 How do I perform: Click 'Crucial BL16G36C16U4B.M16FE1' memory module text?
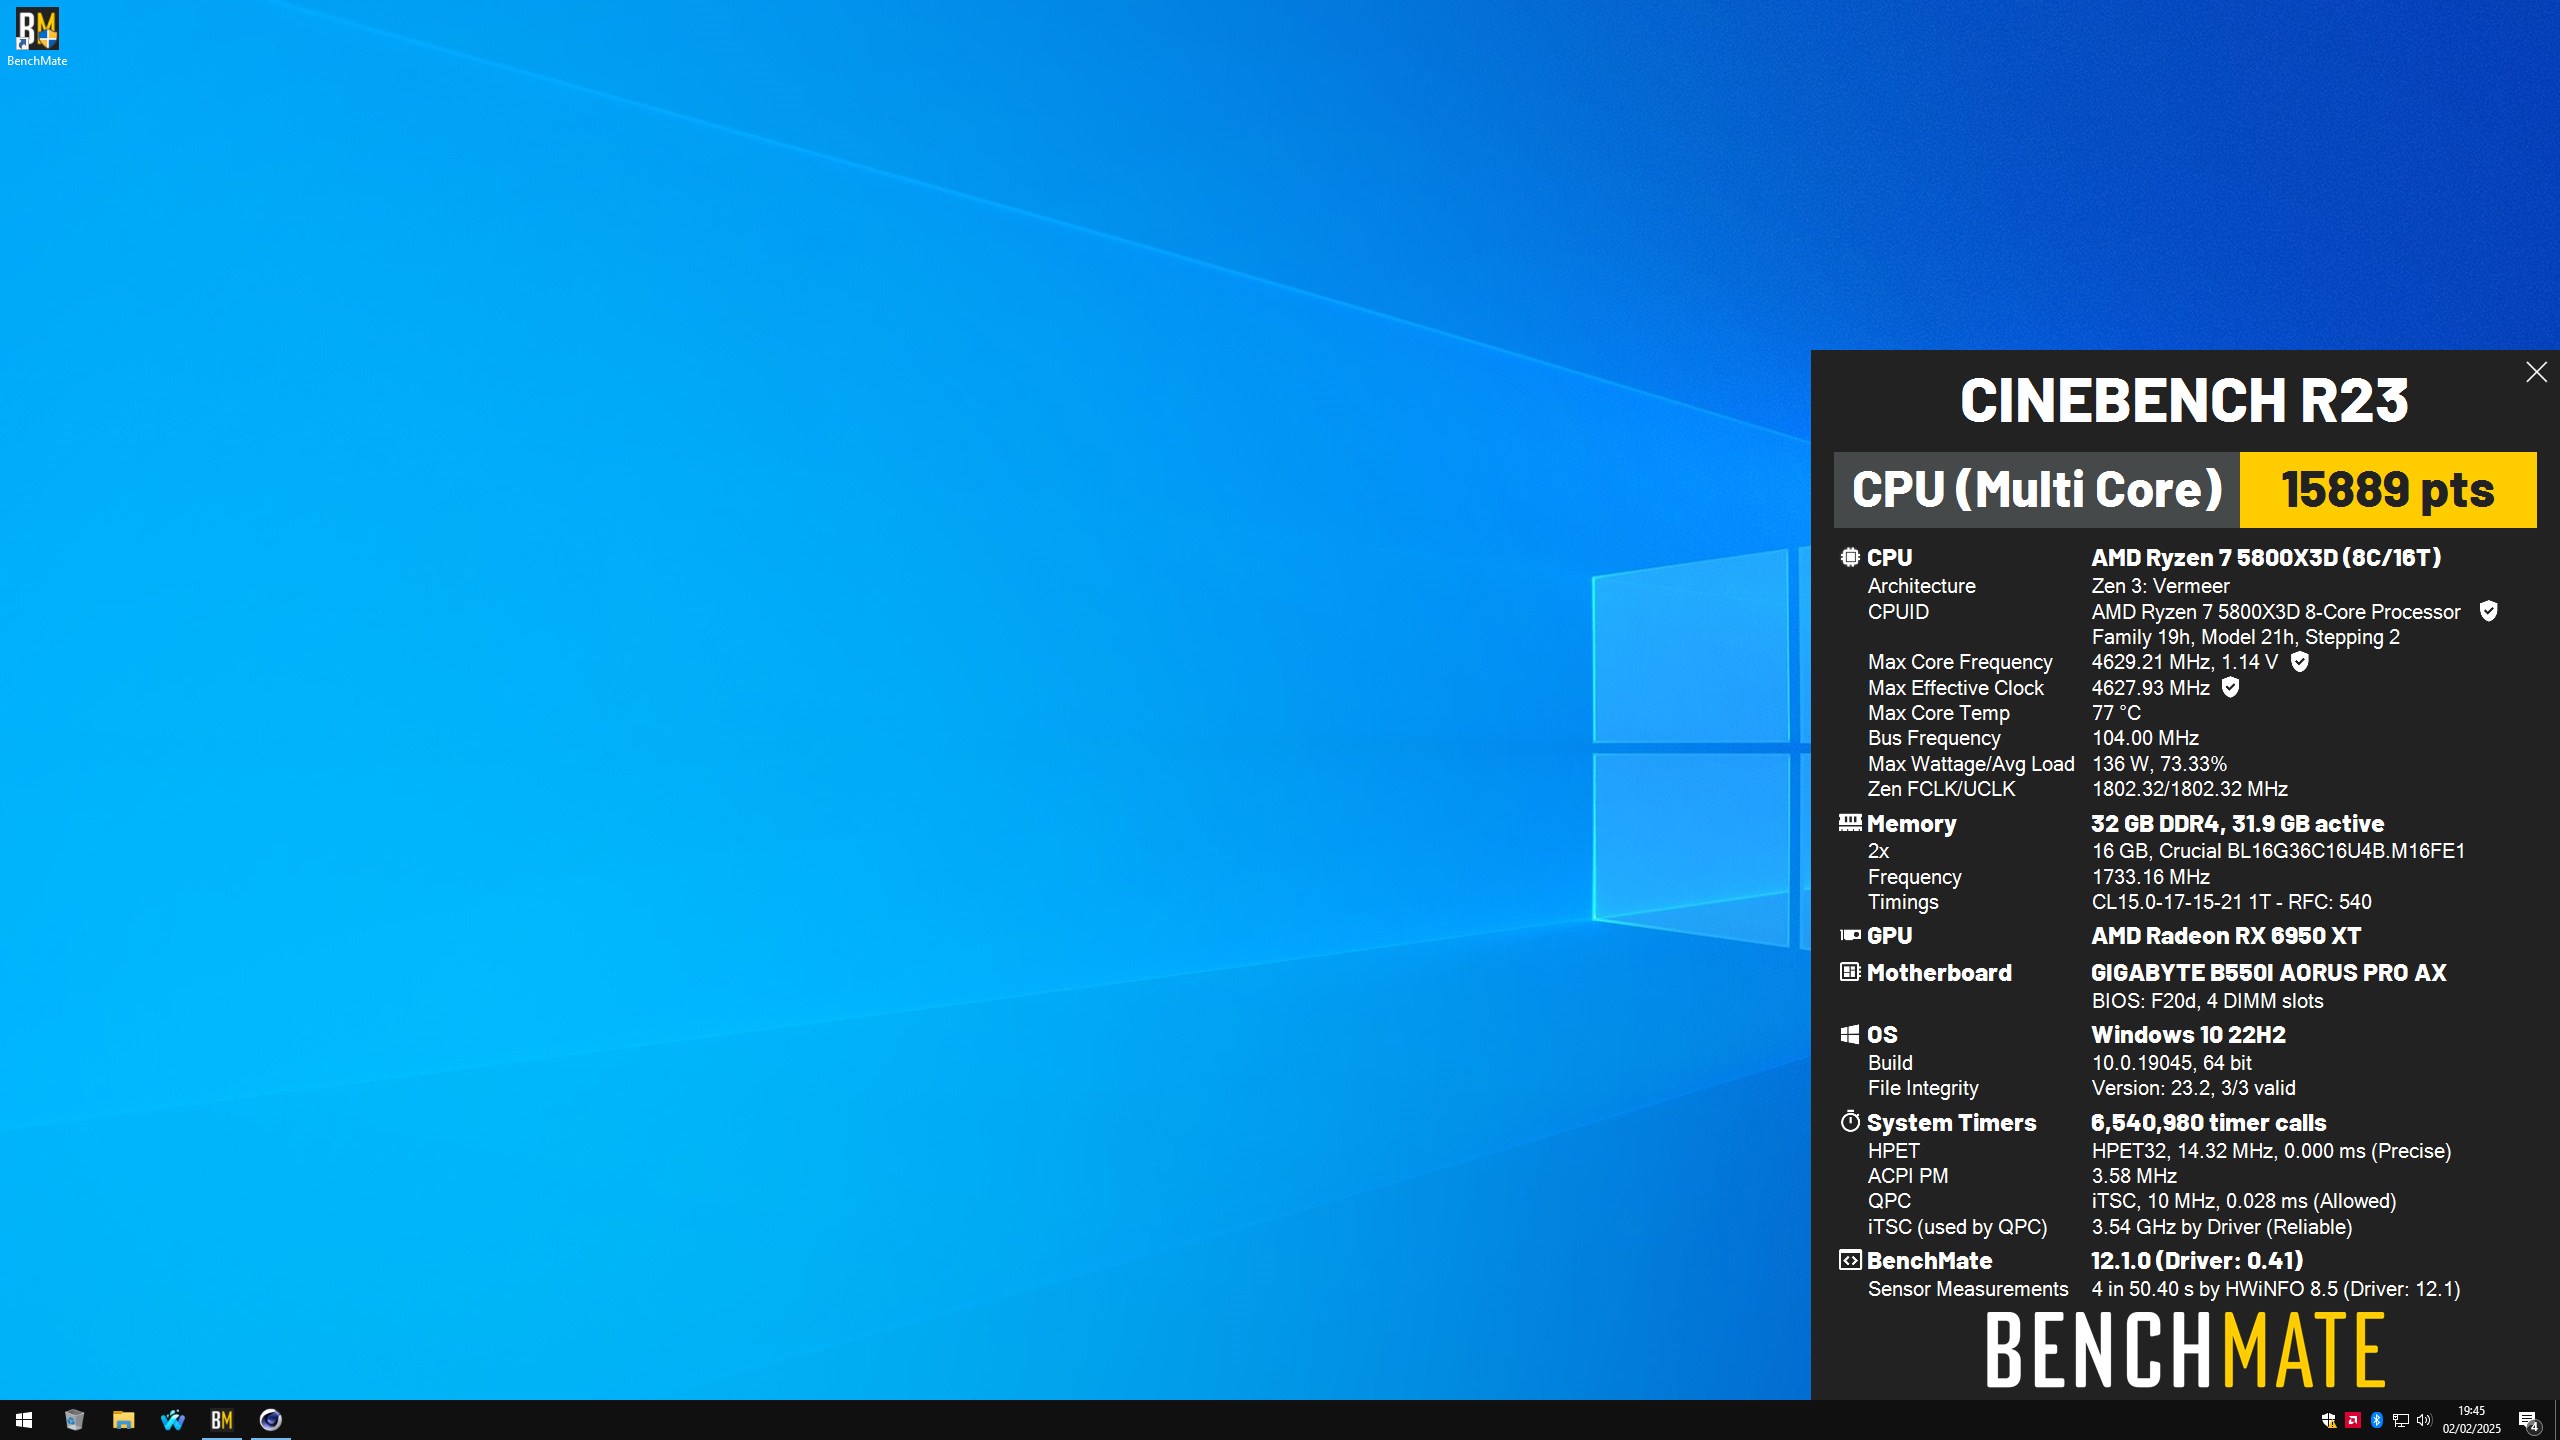click(x=2312, y=851)
